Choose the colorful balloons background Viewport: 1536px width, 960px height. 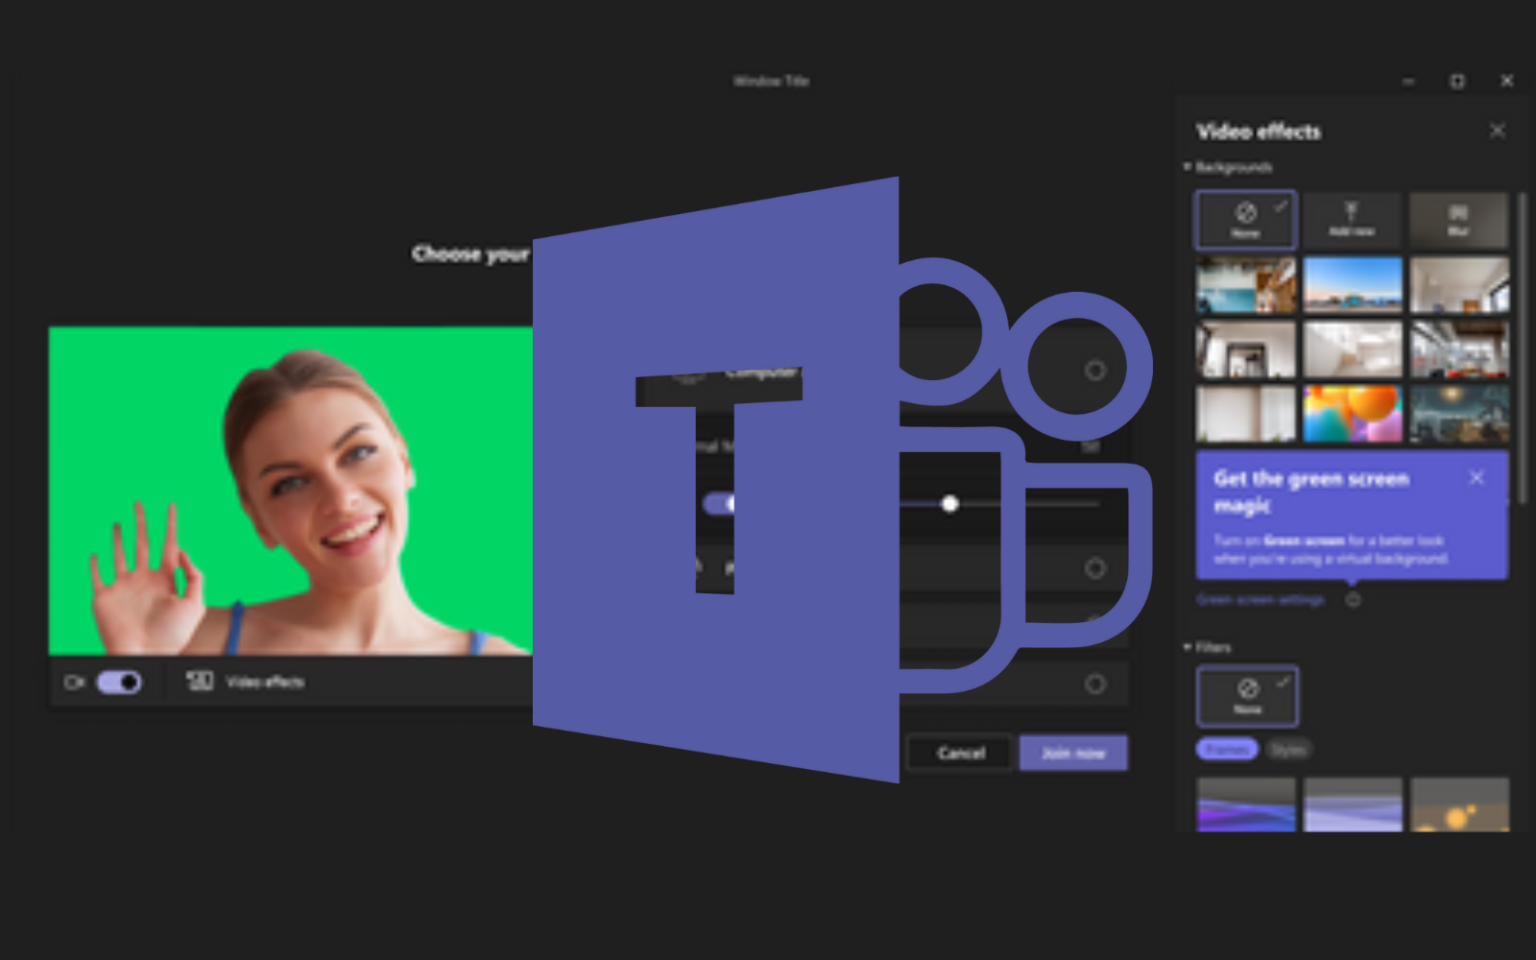[1352, 413]
